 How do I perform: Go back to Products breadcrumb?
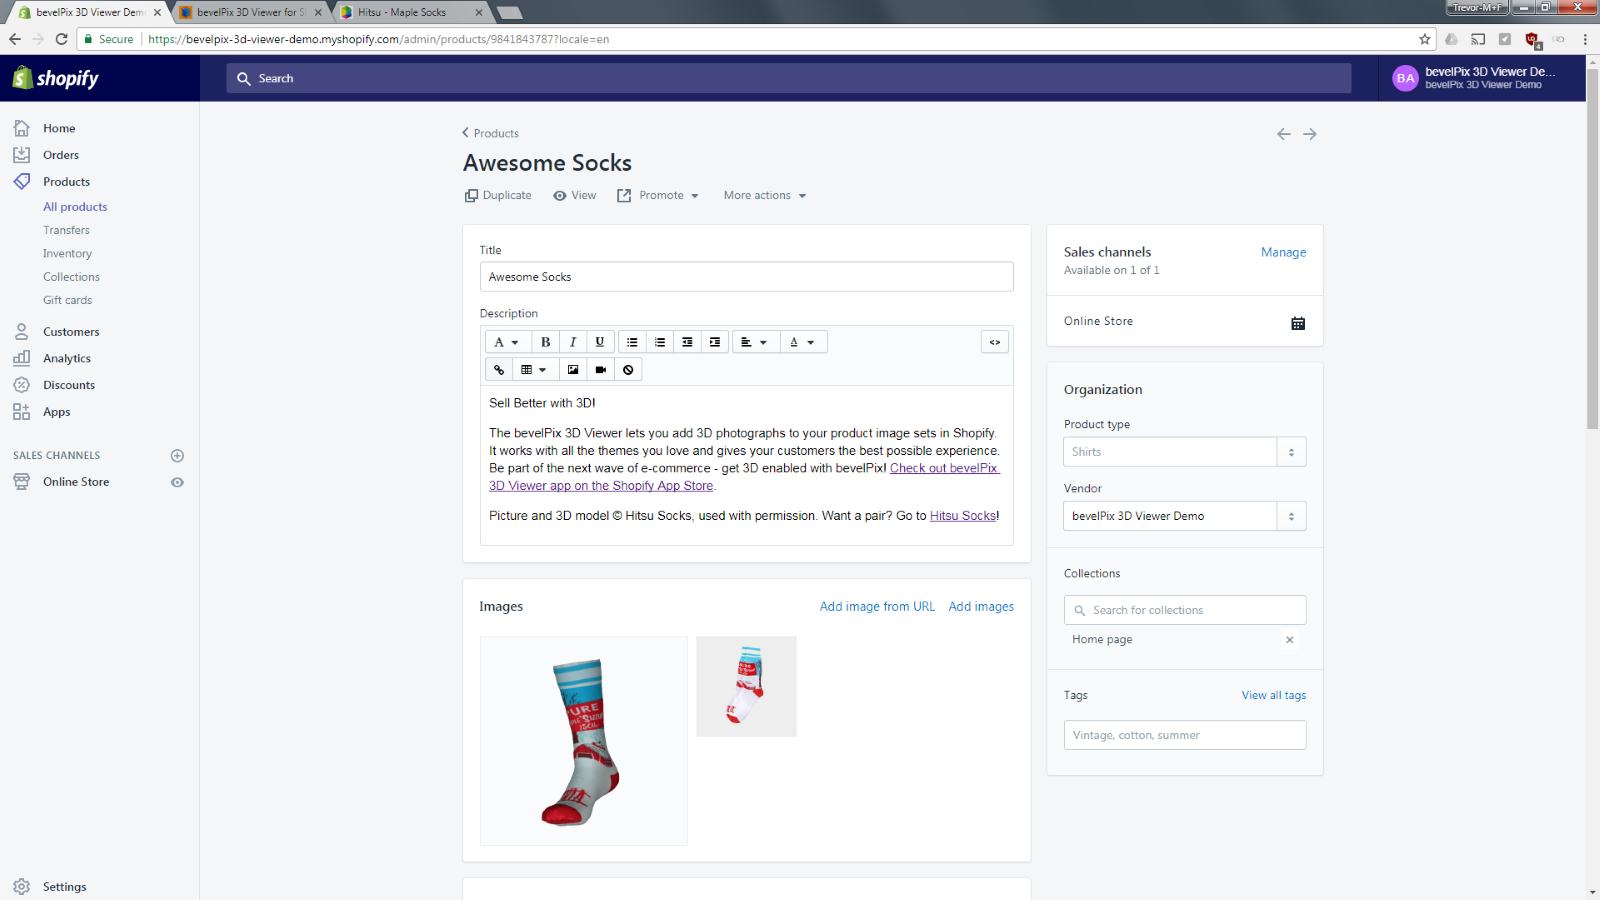490,133
